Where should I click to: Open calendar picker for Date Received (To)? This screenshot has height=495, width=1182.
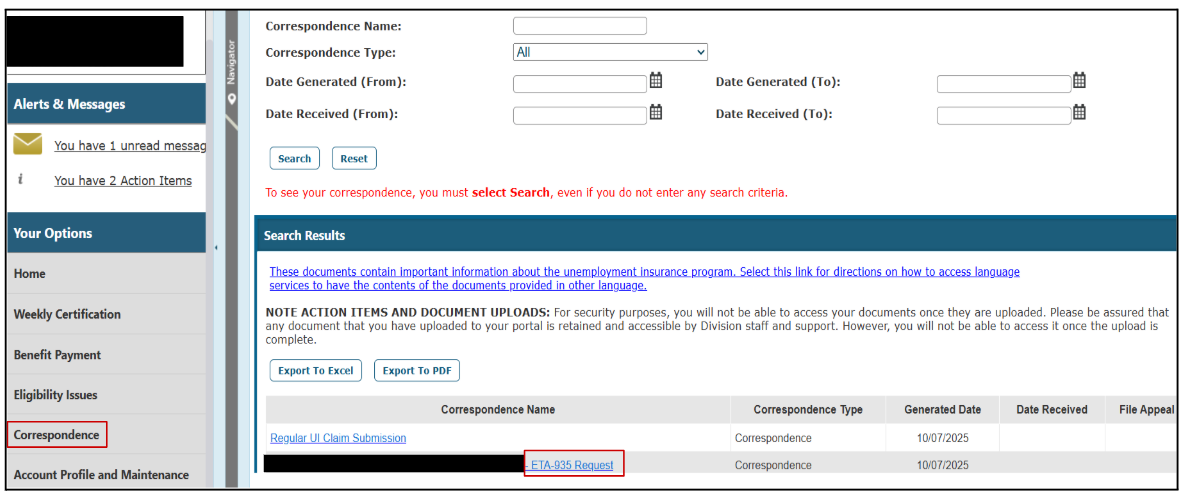[x=1079, y=113]
